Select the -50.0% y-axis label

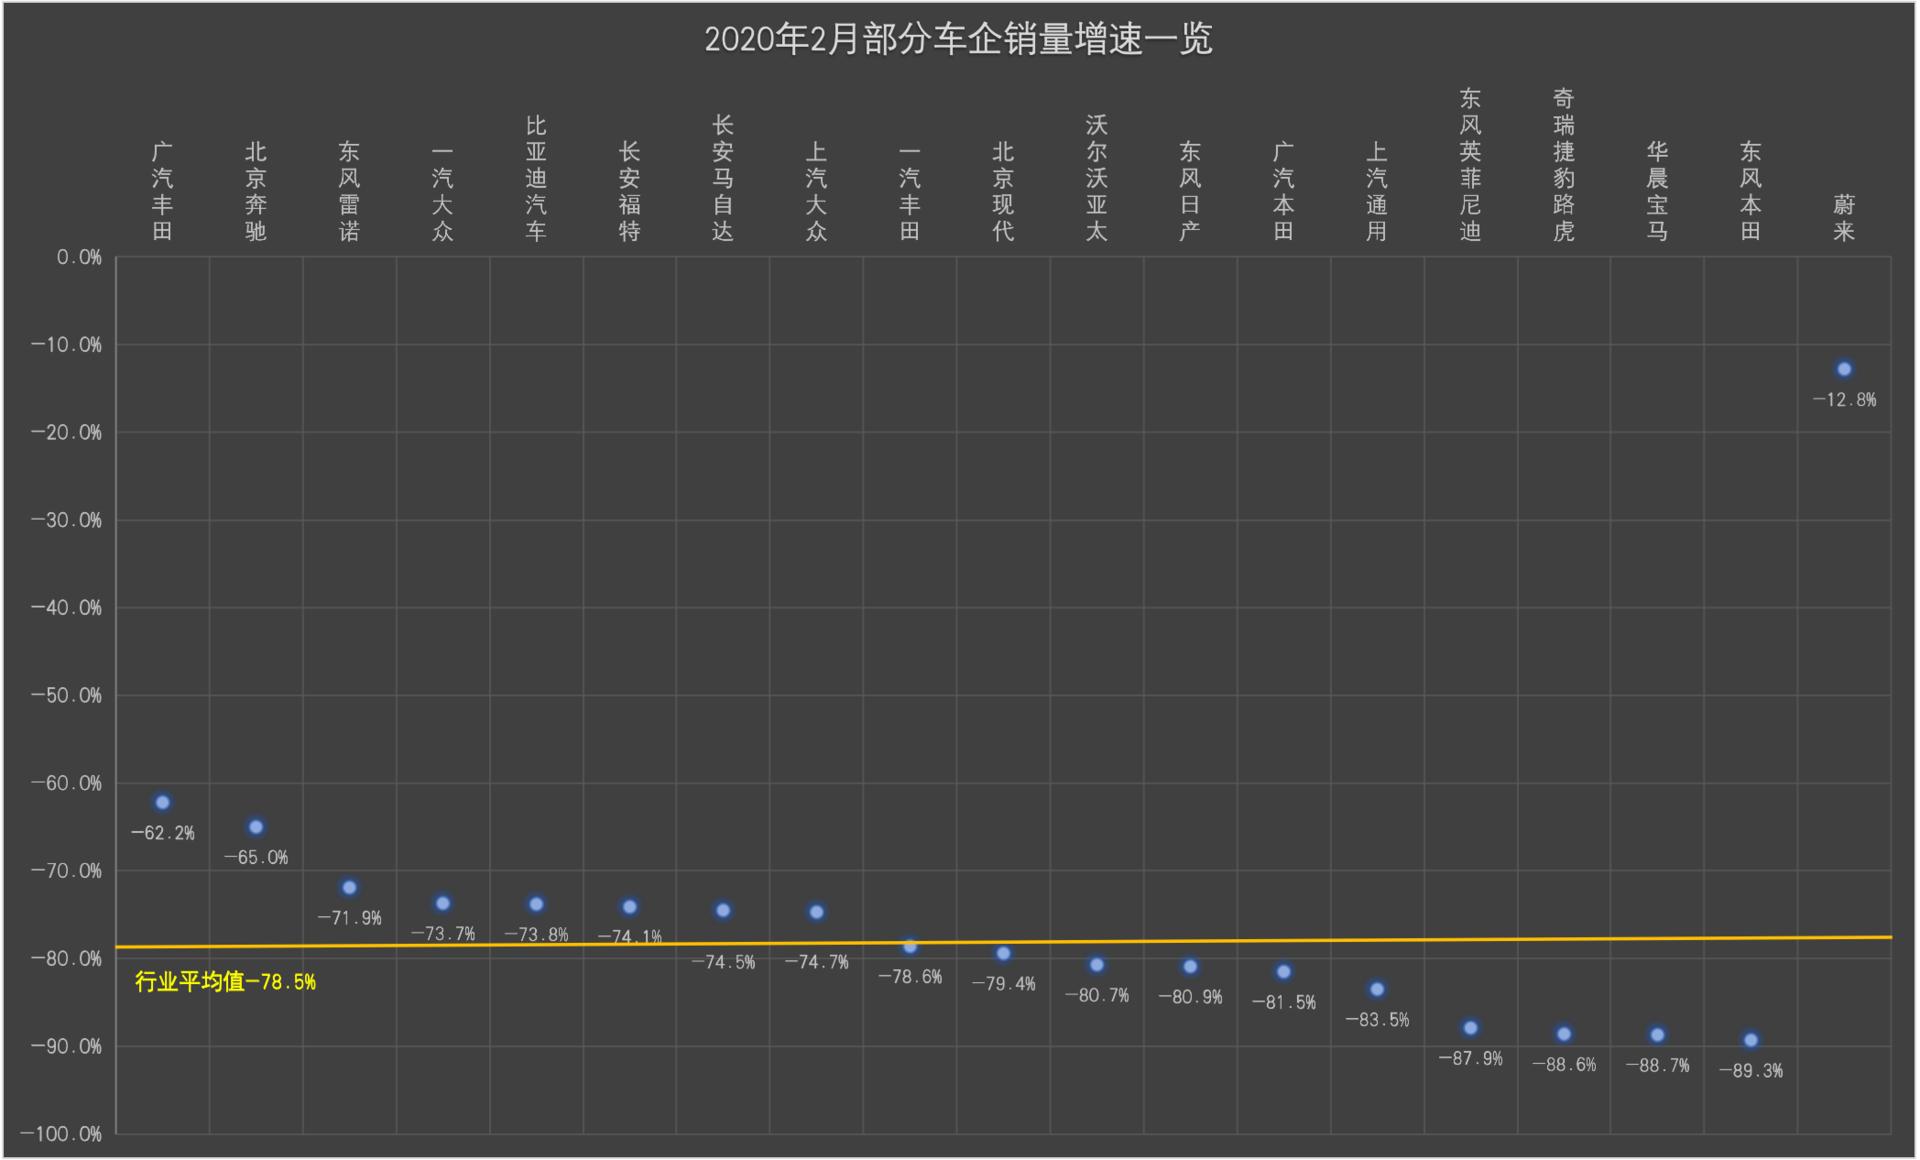coord(66,695)
